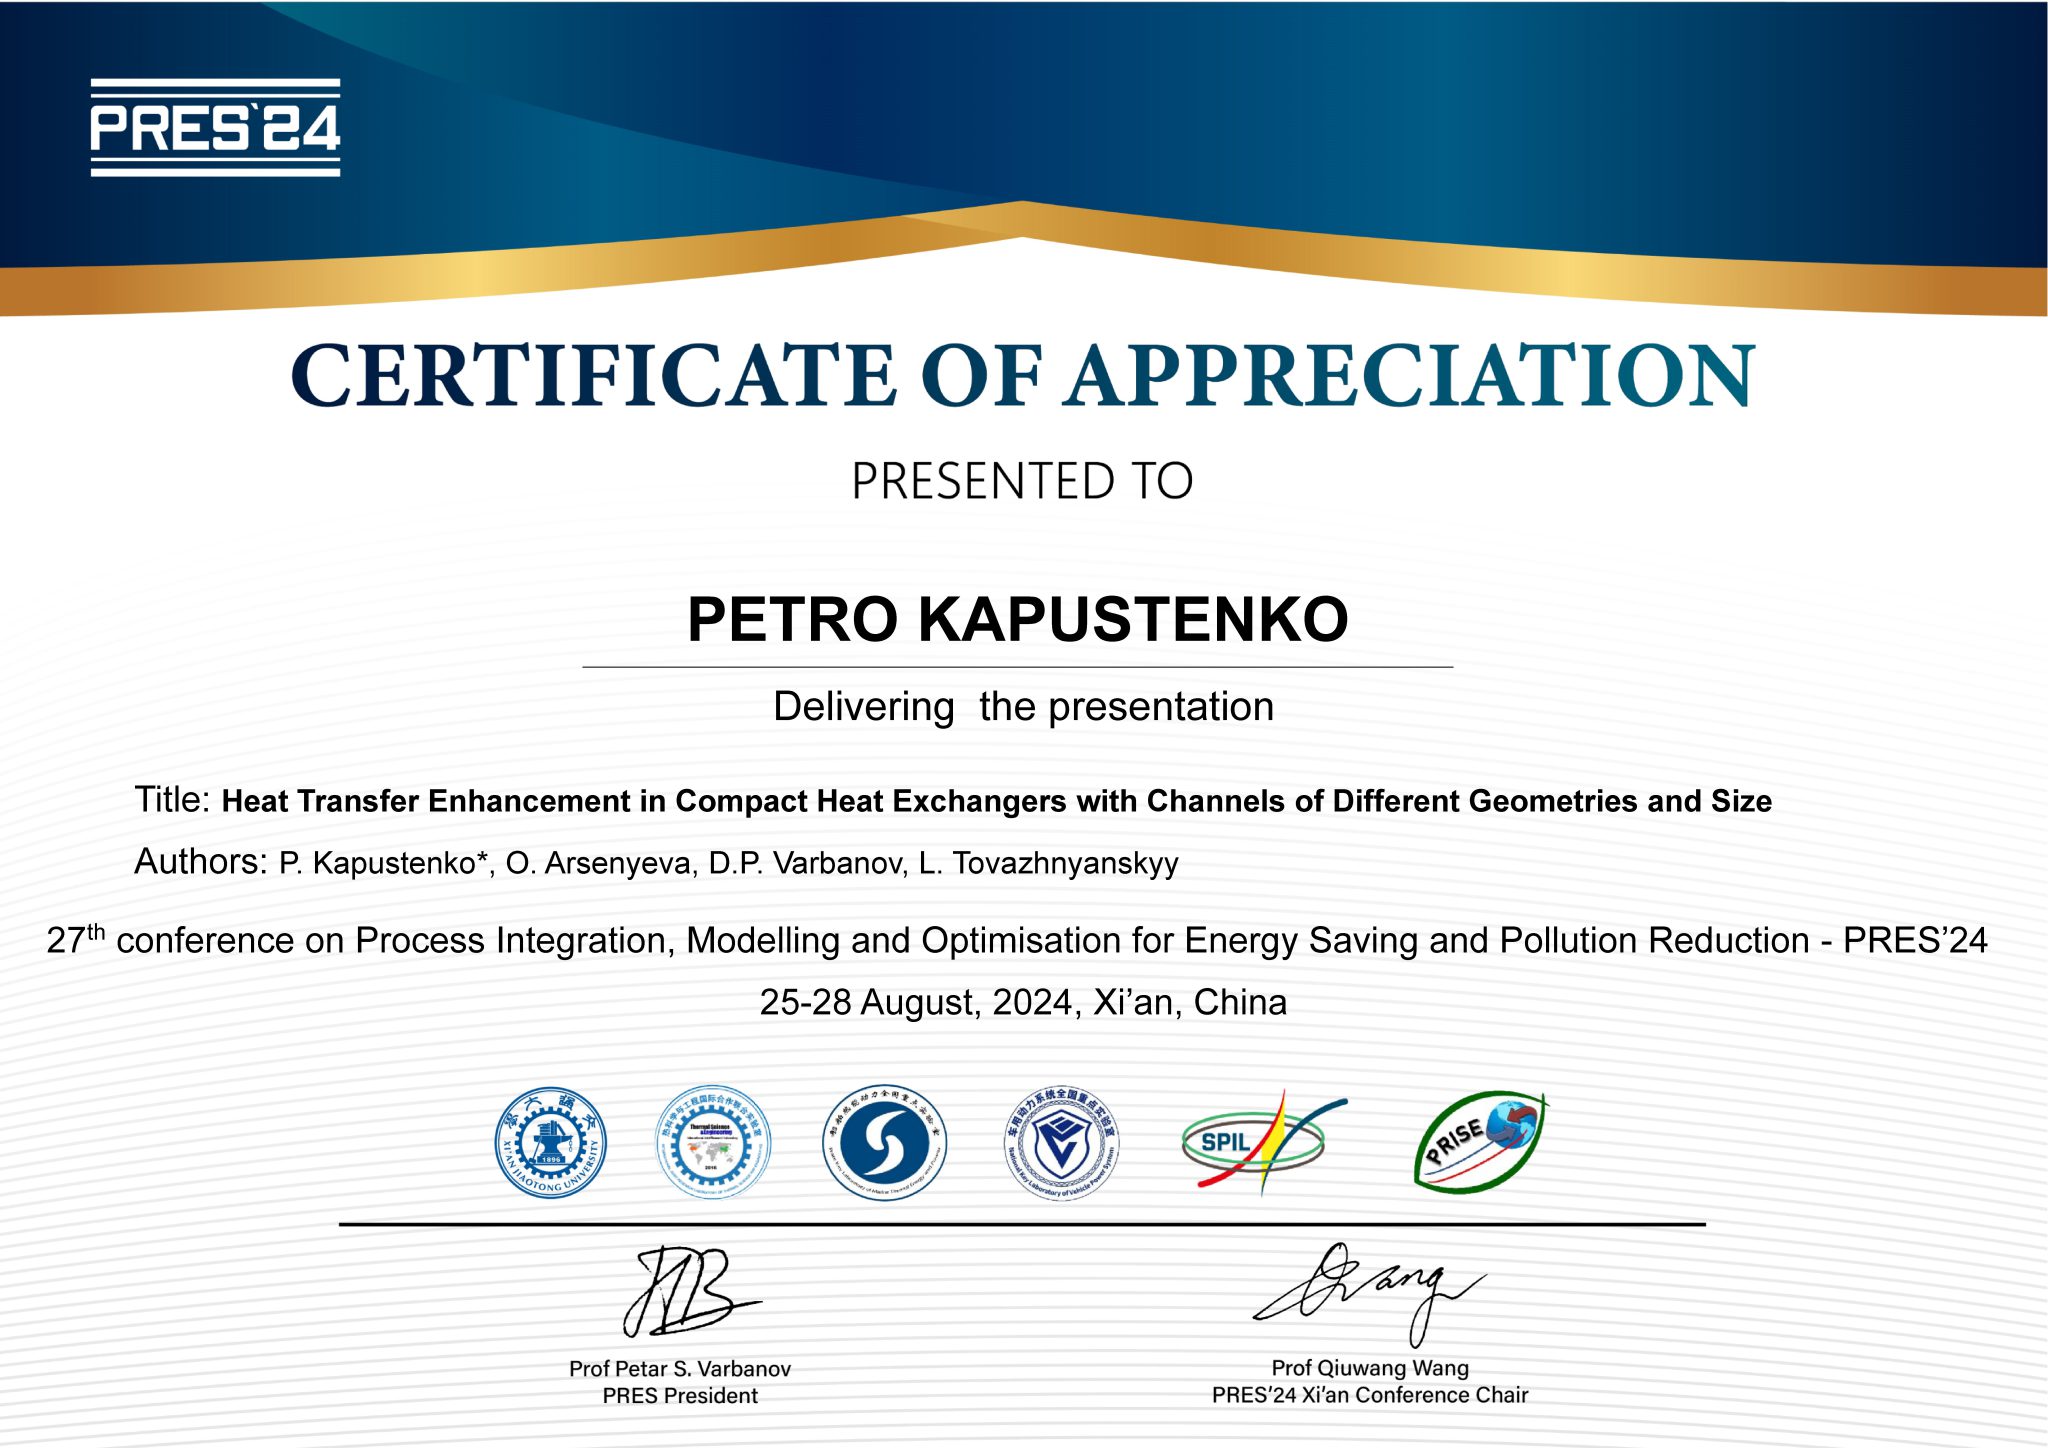Screen dimensions: 2048x1448
Task: Click the Certificate of Appreciation heading
Action: [x=1022, y=376]
